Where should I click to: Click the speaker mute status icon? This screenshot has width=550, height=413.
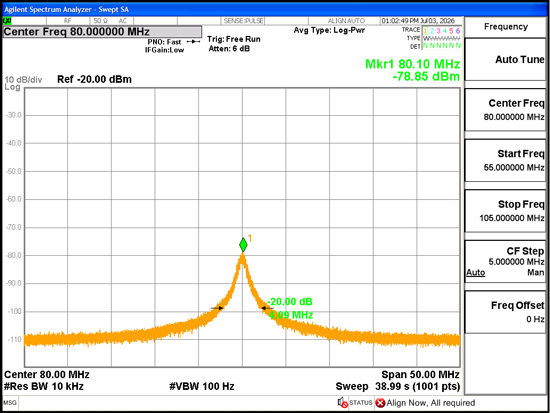(x=342, y=402)
